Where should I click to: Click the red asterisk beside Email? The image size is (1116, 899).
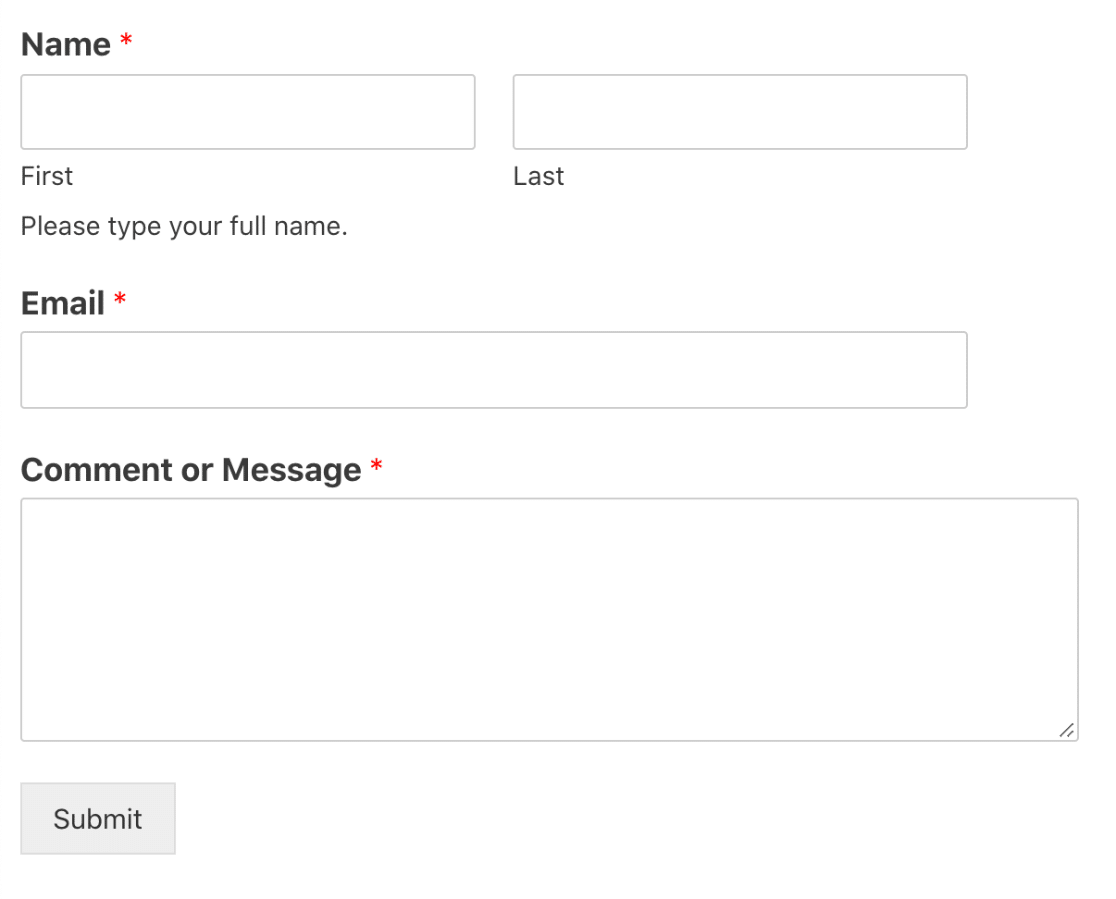point(120,298)
